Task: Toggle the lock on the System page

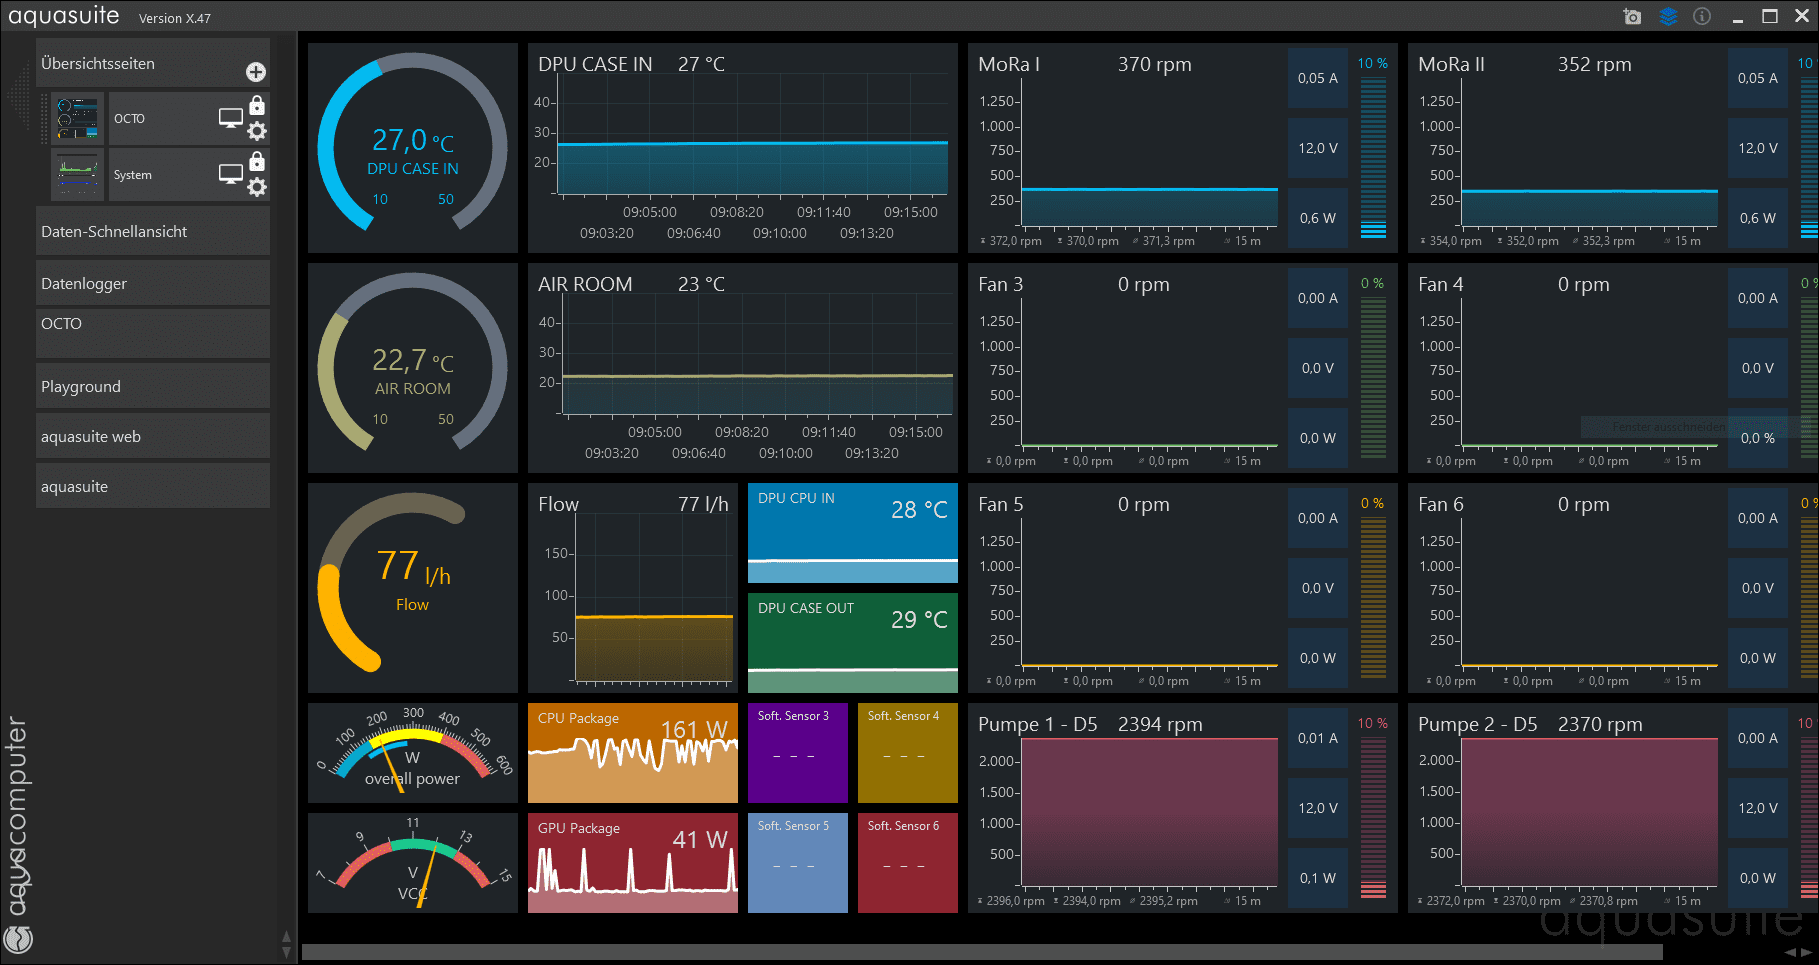Action: click(x=257, y=161)
